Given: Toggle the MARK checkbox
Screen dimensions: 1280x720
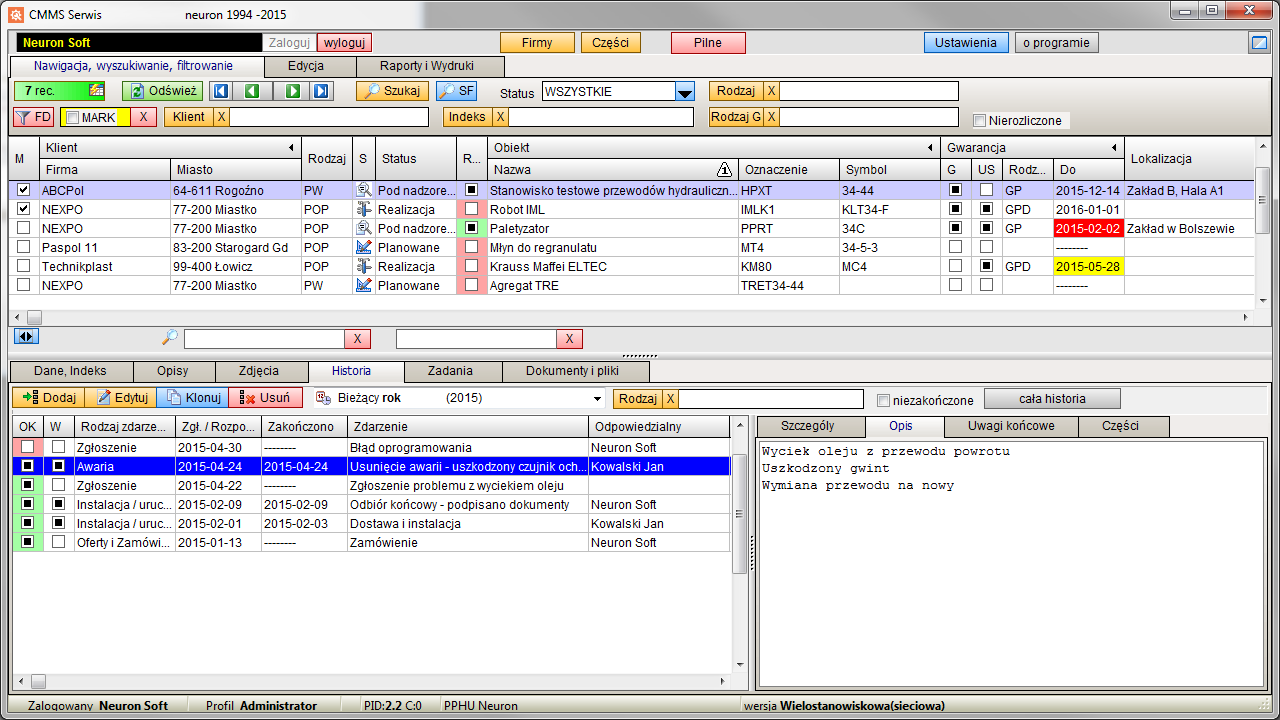Looking at the screenshot, I should (72, 117).
